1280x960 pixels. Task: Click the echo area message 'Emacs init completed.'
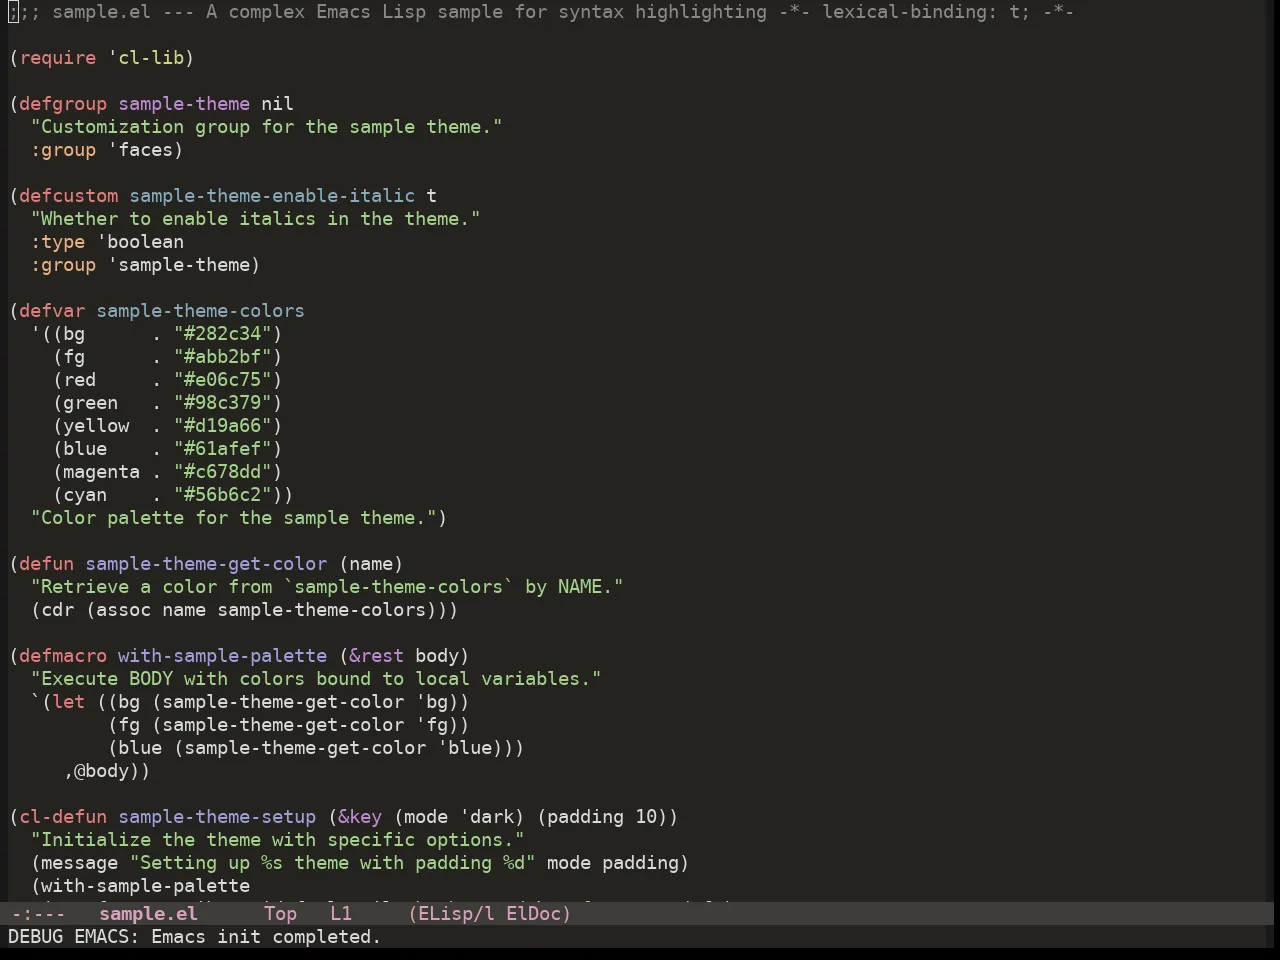click(266, 937)
